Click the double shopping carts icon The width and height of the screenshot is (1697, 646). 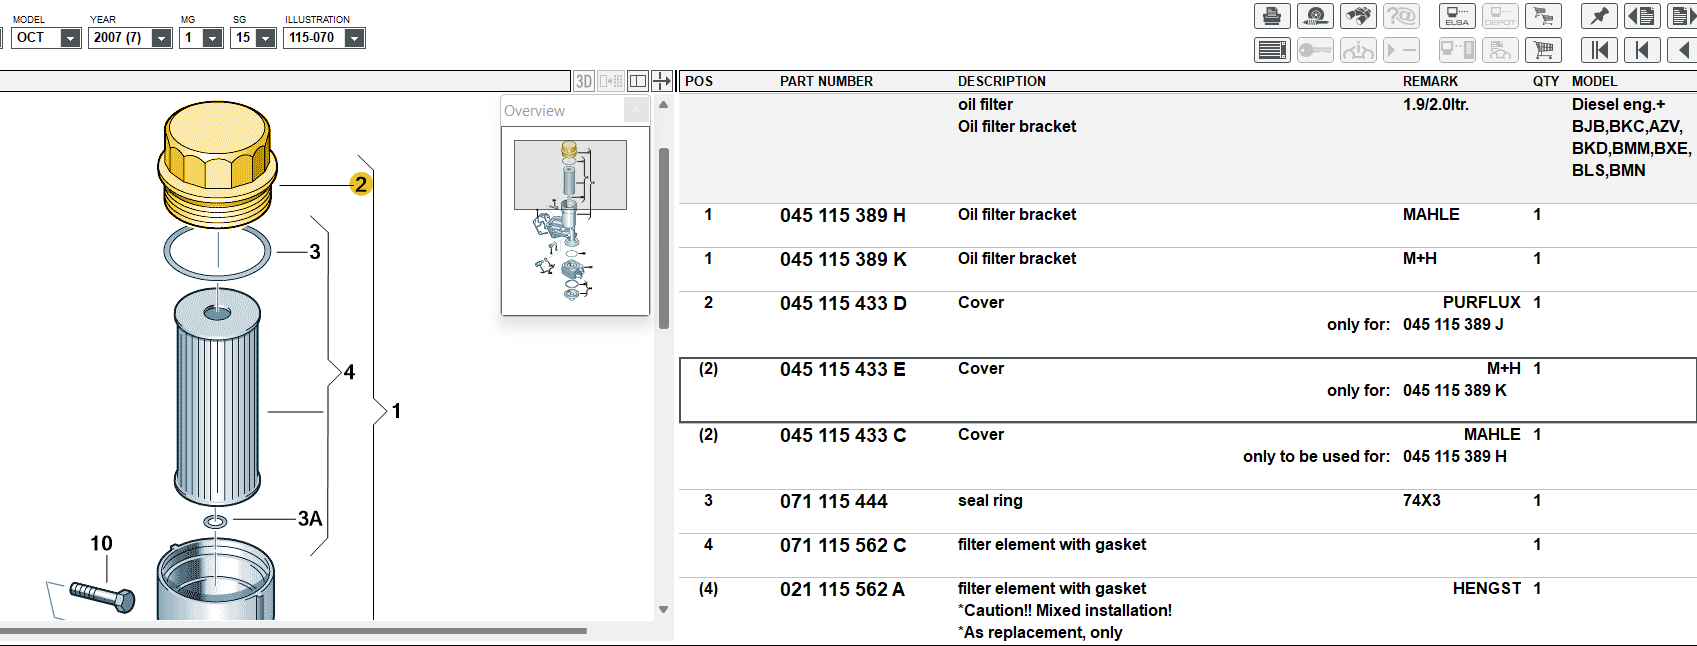click(1543, 16)
